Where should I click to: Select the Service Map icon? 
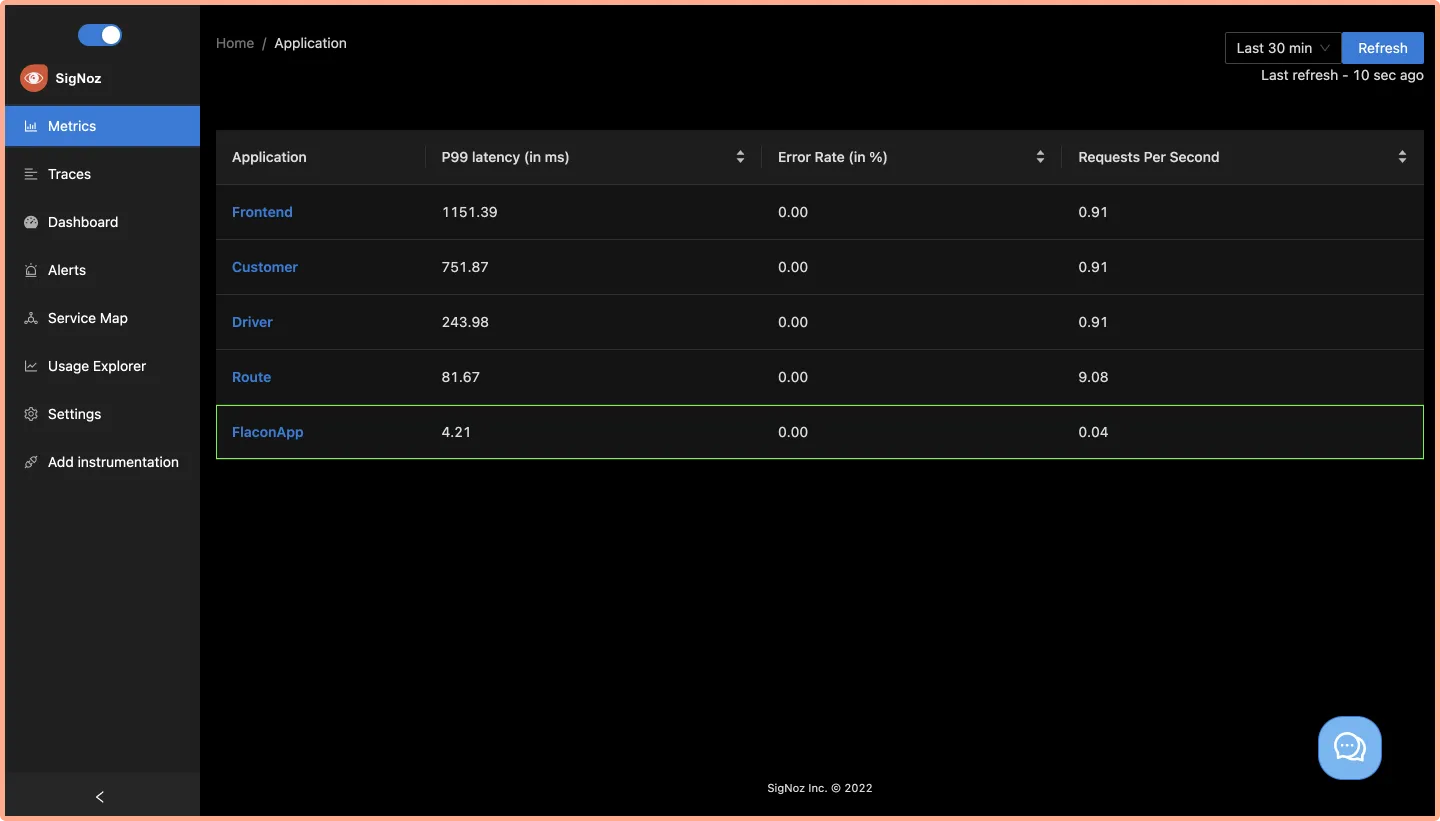pos(31,318)
